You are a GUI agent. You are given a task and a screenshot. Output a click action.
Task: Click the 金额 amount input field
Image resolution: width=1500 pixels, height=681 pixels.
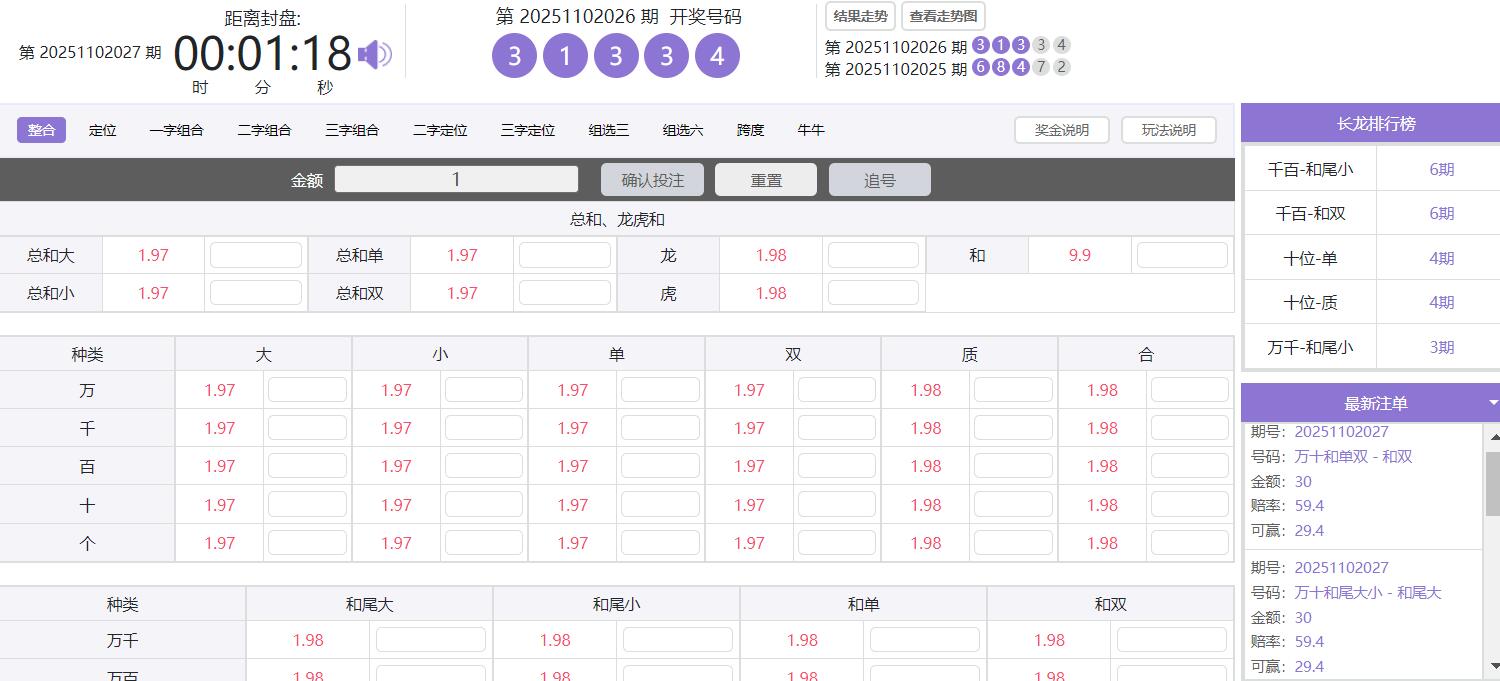456,179
